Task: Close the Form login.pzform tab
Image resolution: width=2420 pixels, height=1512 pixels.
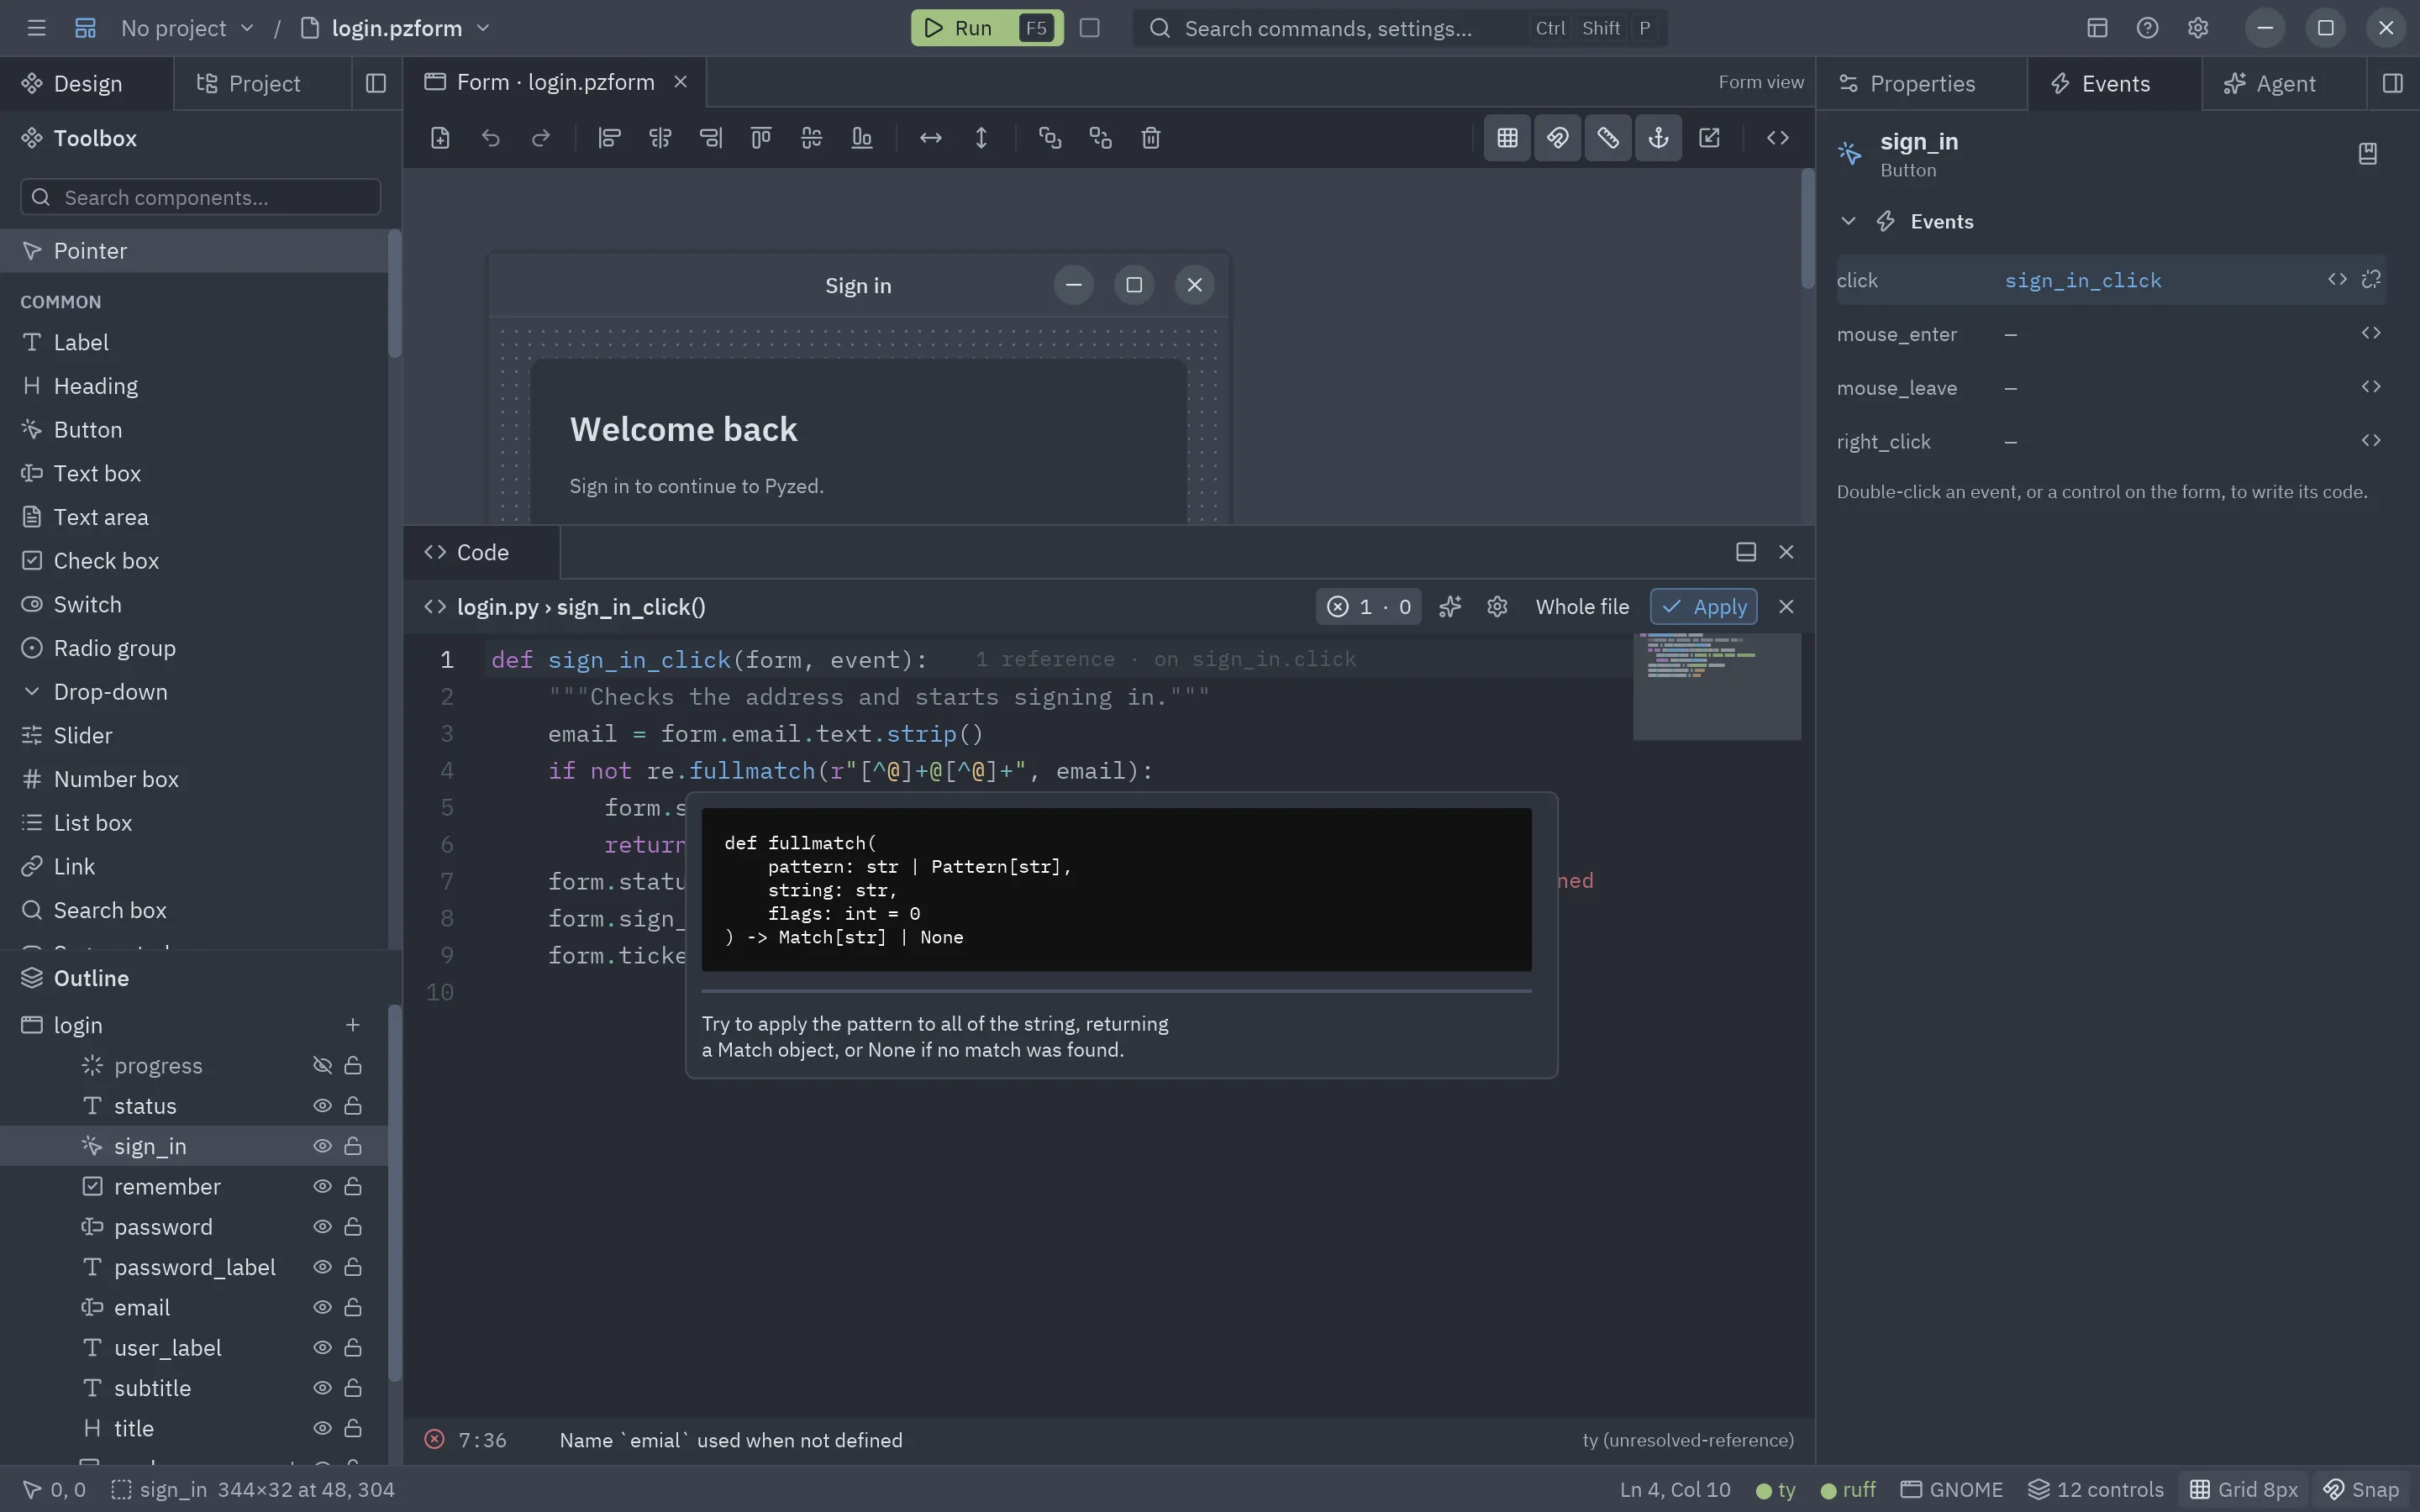Action: [680, 82]
